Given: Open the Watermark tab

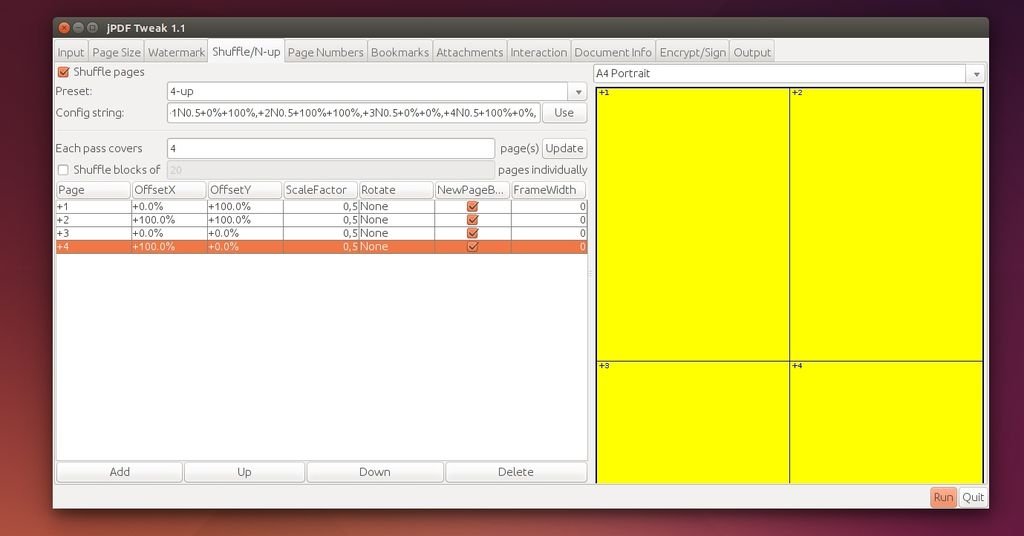Looking at the screenshot, I should 176,52.
